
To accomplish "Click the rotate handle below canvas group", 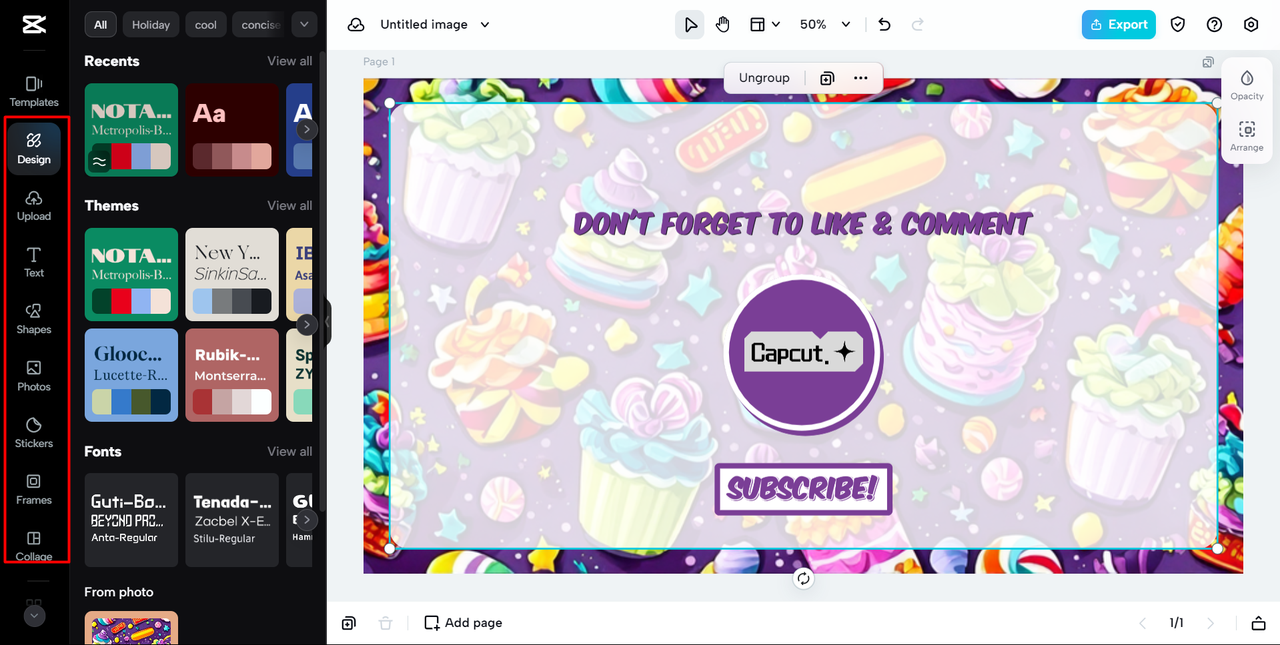I will pyautogui.click(x=803, y=578).
